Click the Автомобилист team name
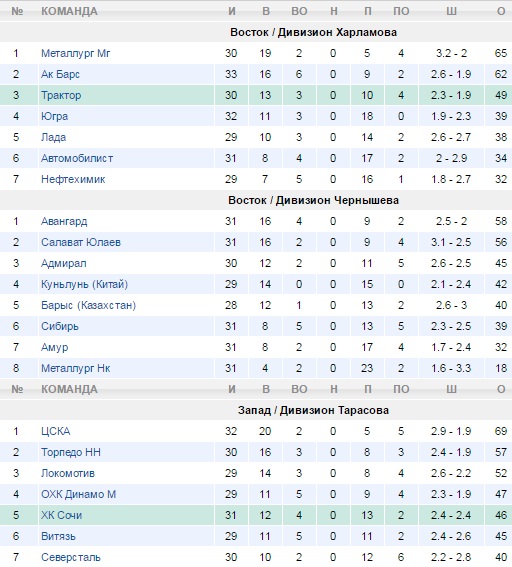The height and width of the screenshot is (567, 512). pos(77,158)
